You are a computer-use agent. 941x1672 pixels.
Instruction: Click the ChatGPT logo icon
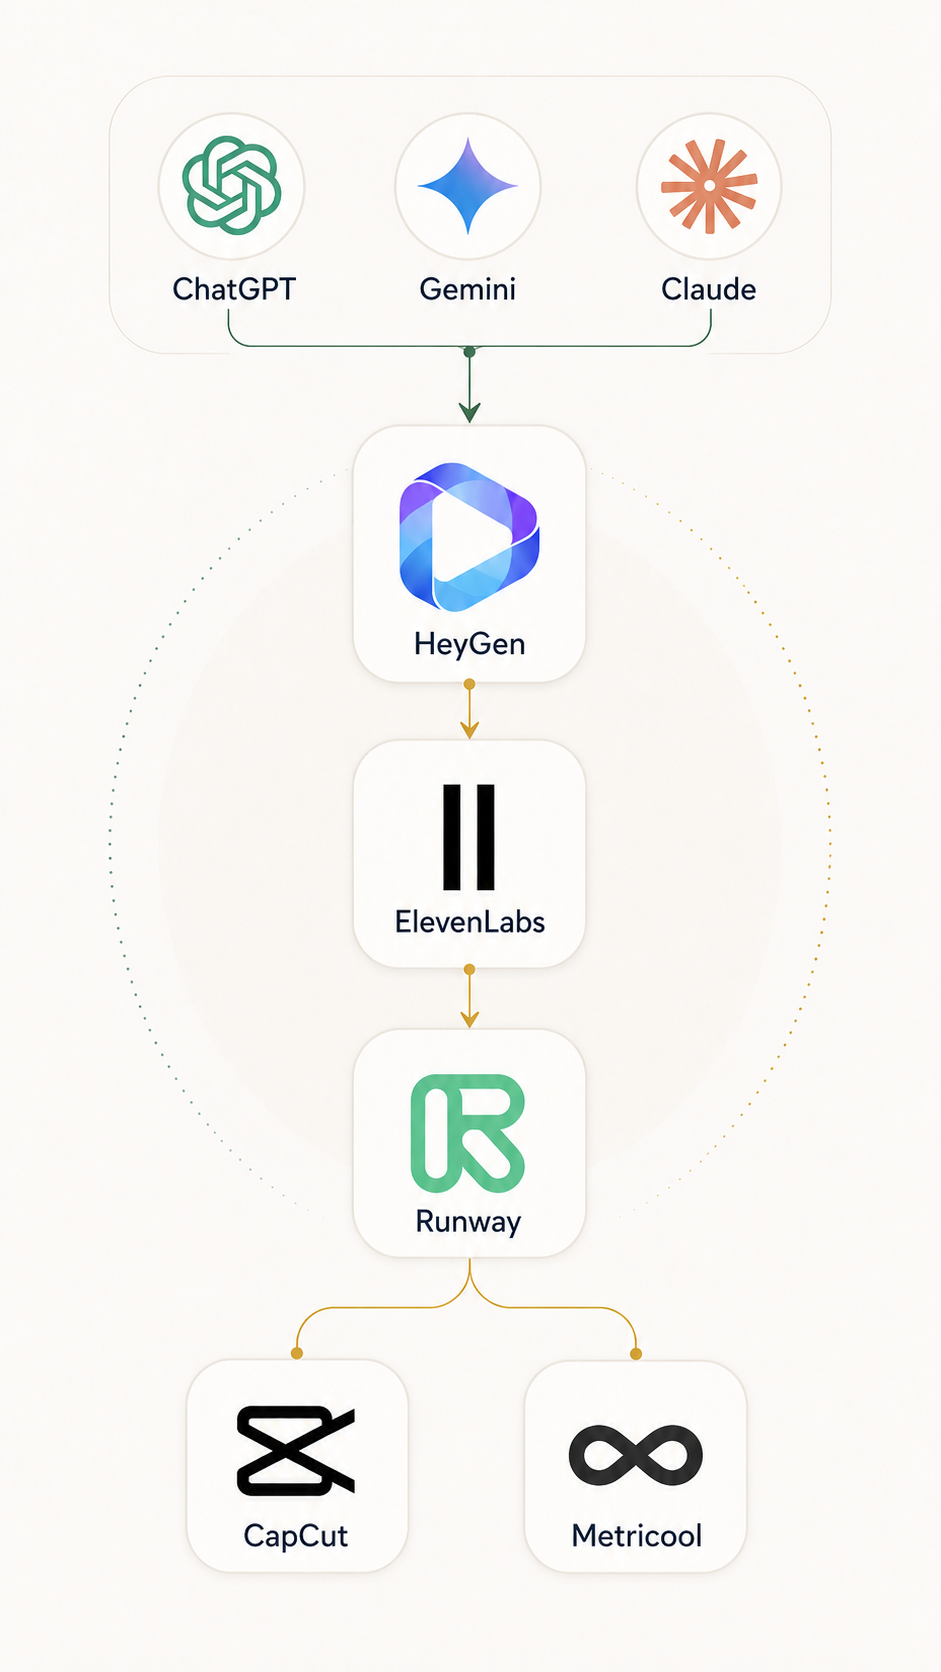[231, 186]
